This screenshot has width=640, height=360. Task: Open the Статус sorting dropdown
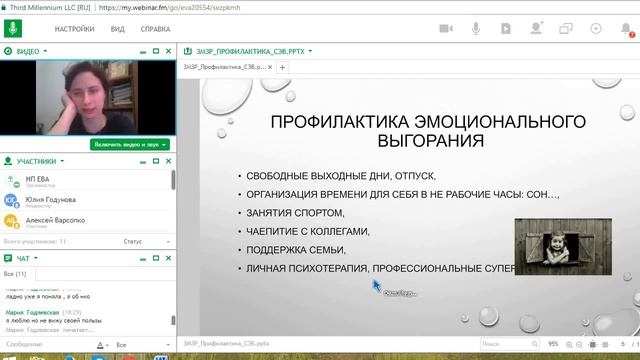pyautogui.click(x=147, y=242)
